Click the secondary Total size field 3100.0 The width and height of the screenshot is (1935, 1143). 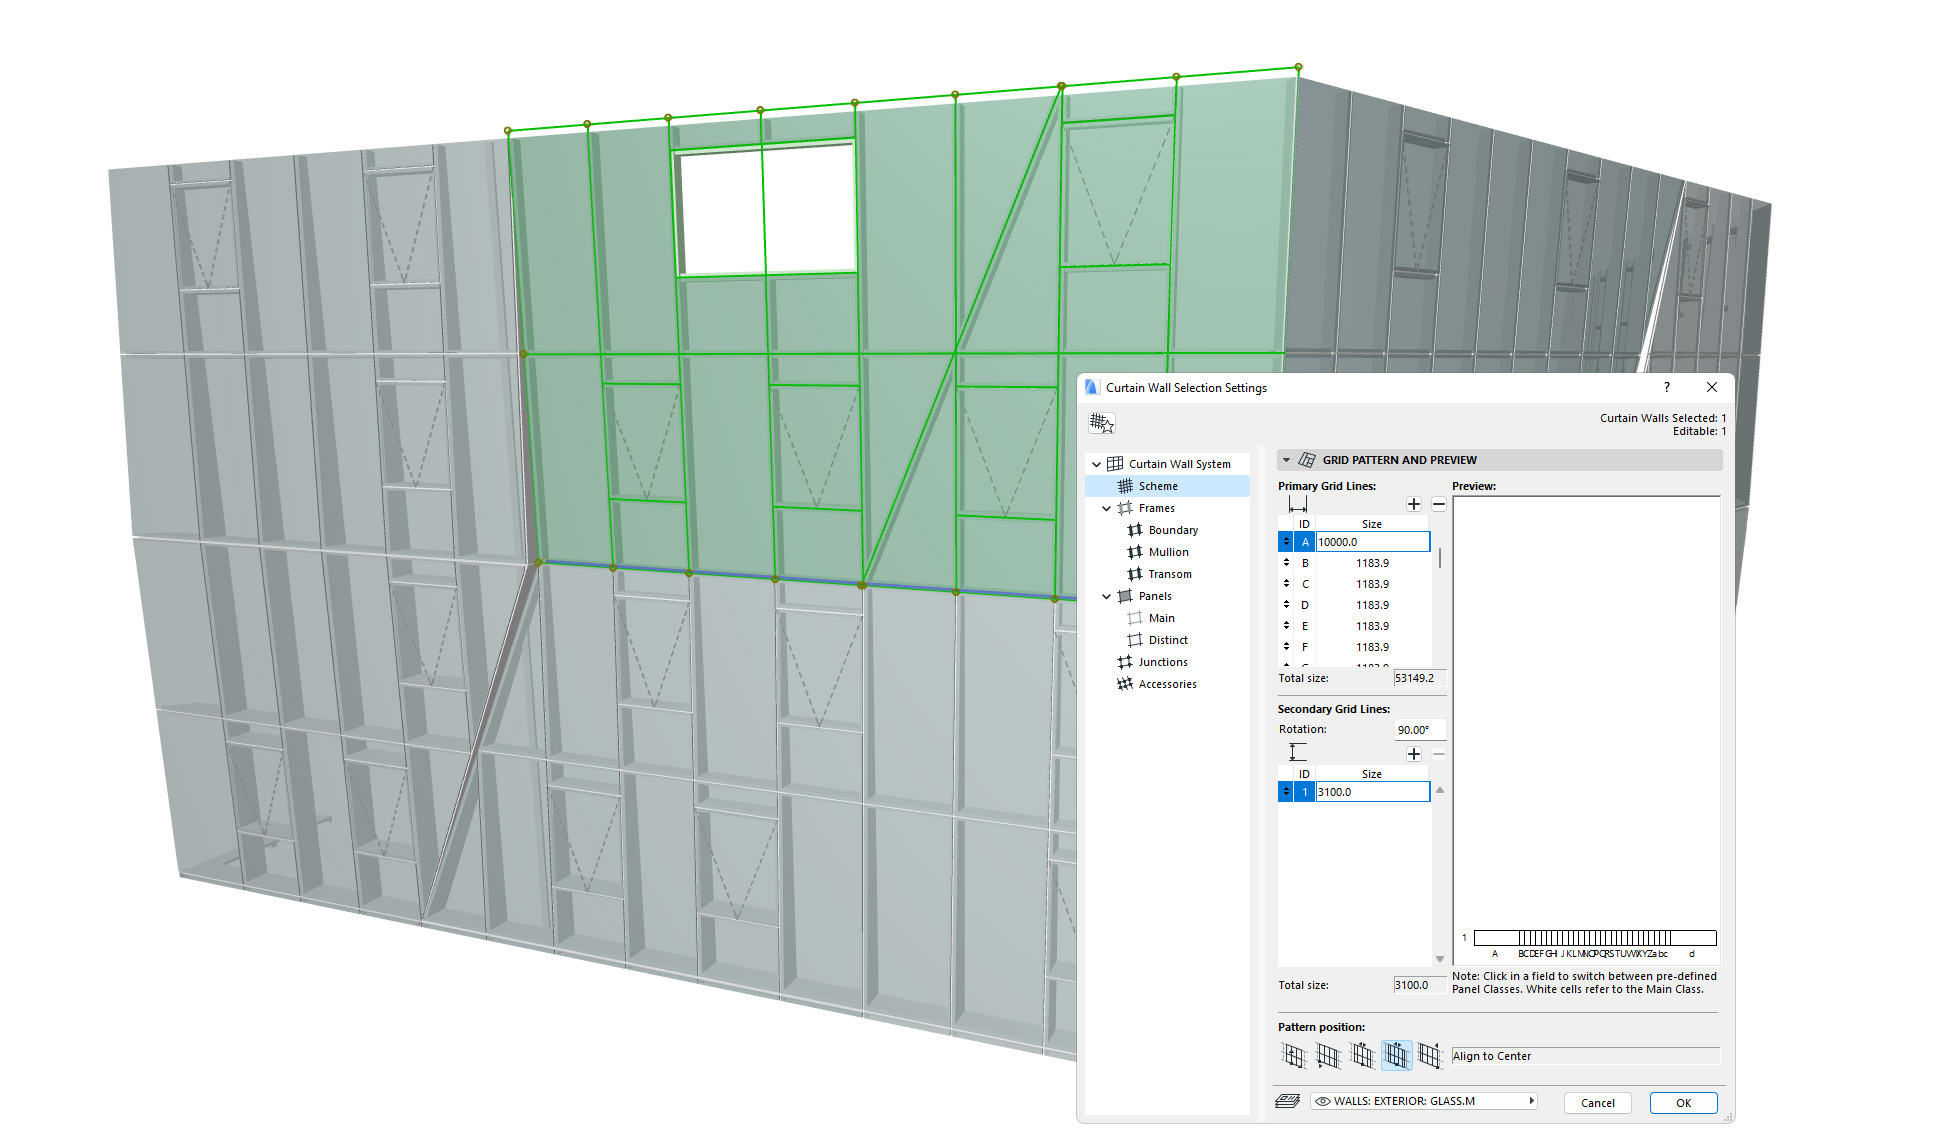pos(1418,985)
